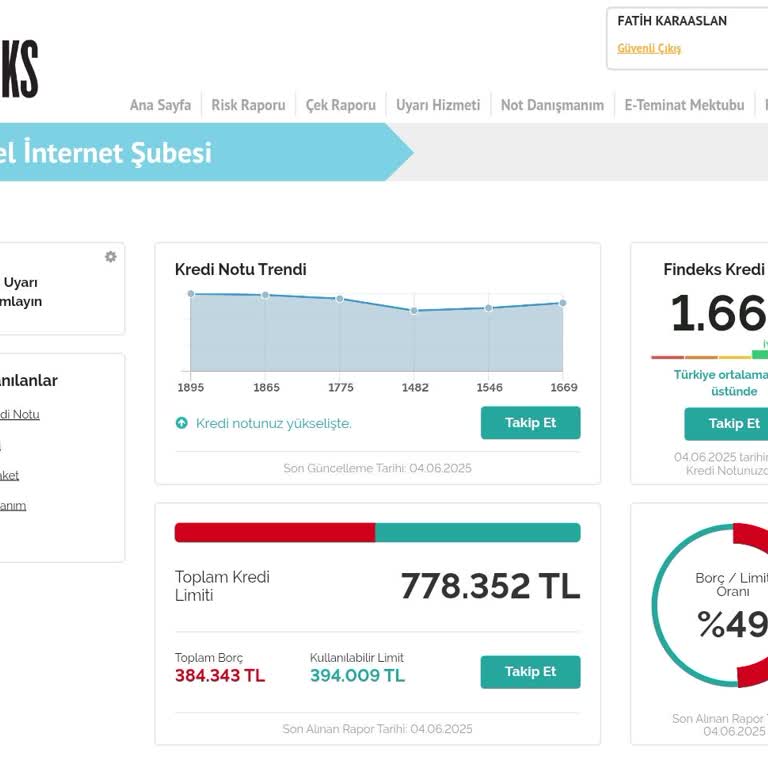Click the 1895 point on the trend chart
The height and width of the screenshot is (768, 768).
tap(191, 294)
